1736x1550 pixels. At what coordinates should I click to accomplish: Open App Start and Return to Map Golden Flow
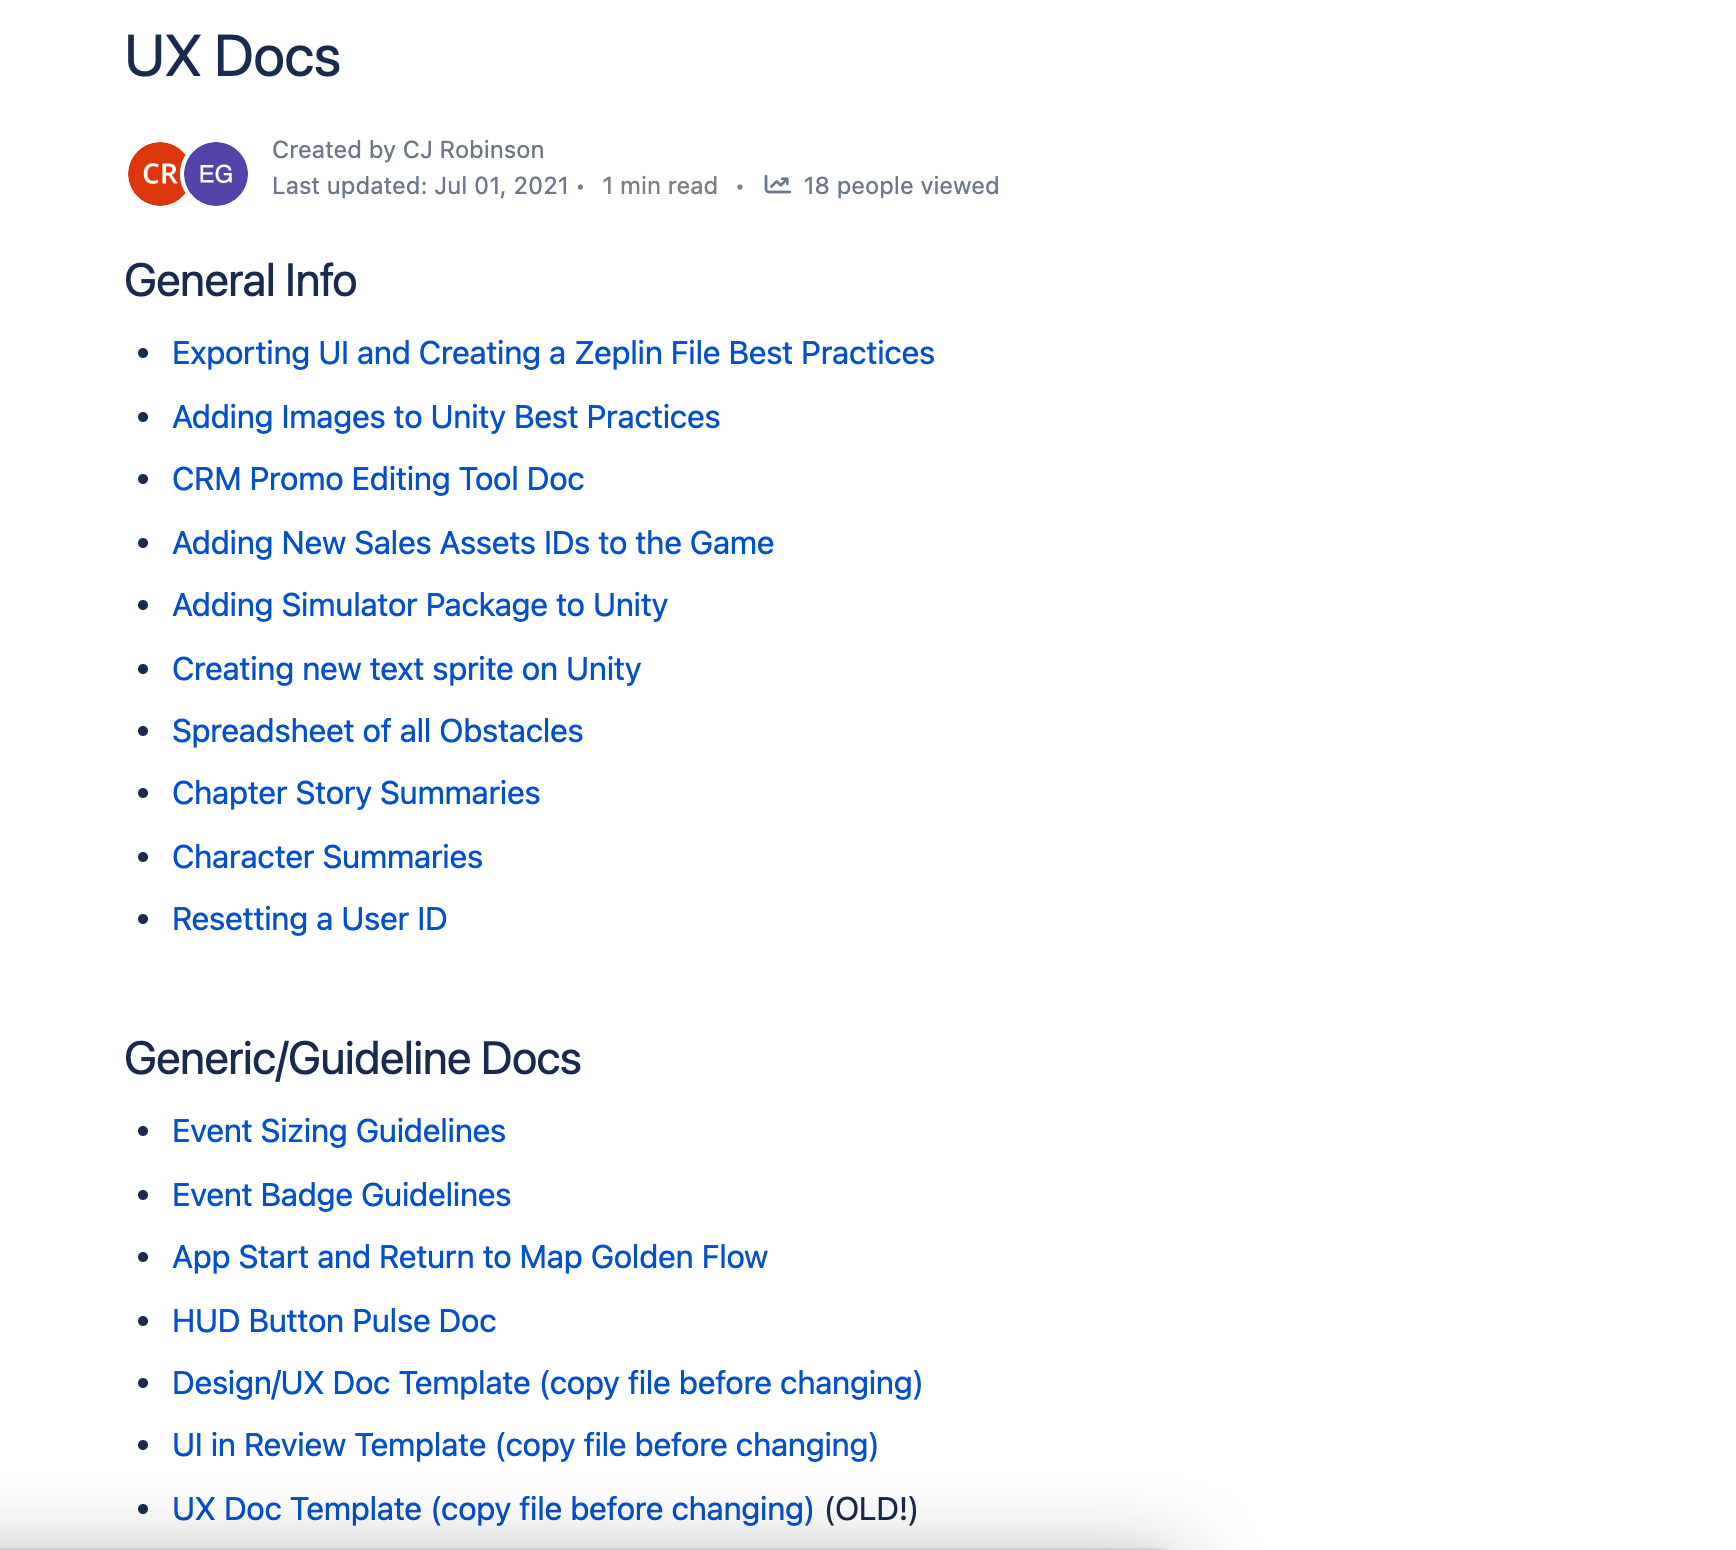coord(470,1257)
